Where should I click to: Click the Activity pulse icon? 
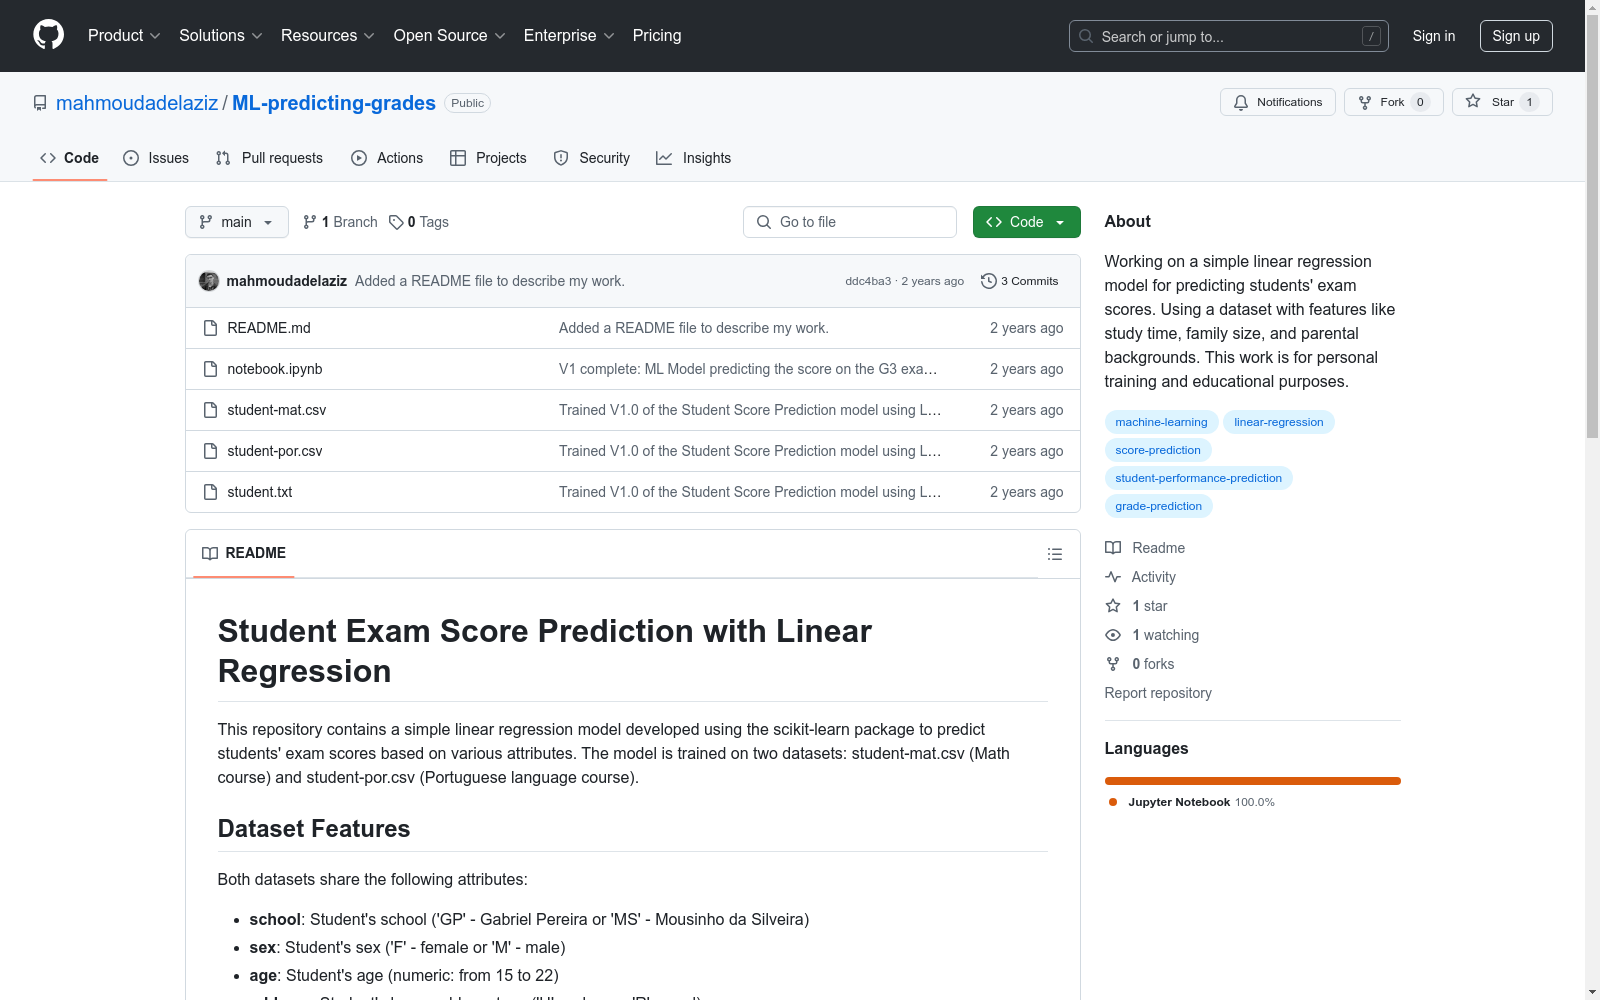1113,577
